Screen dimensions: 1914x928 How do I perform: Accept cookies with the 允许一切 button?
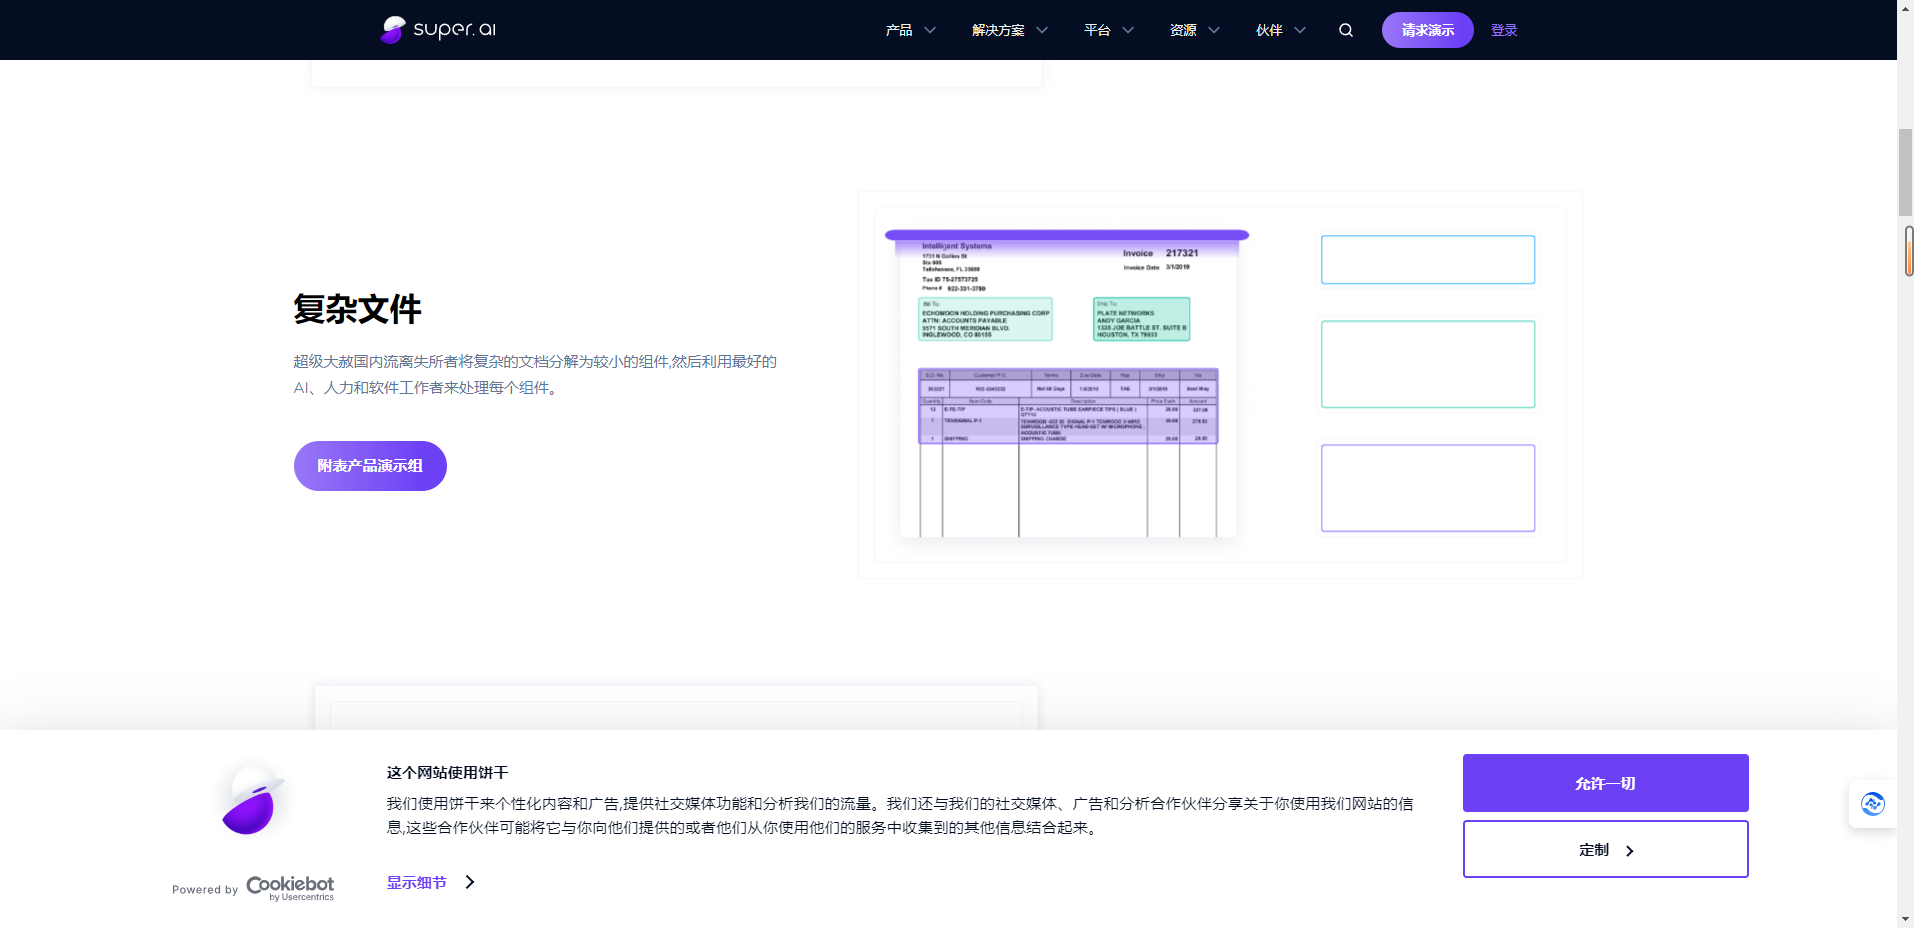[x=1604, y=783]
